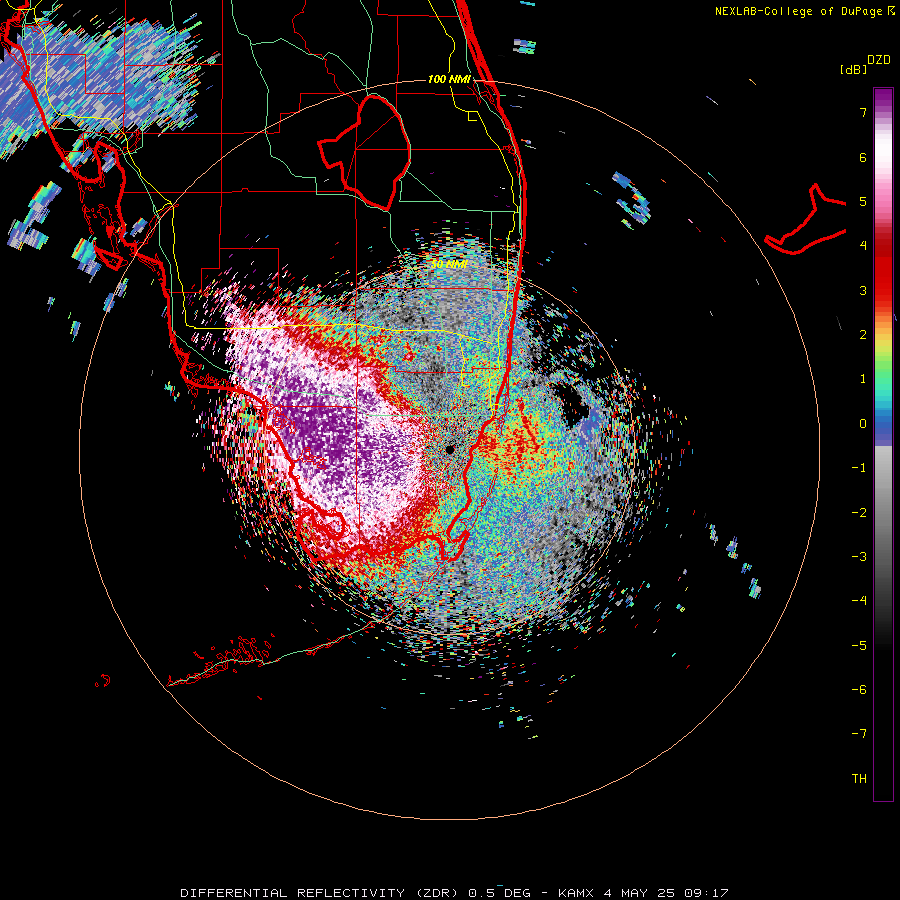900x900 pixels.
Task: Select the positive 1 label on the scale
Action: pos(863,379)
